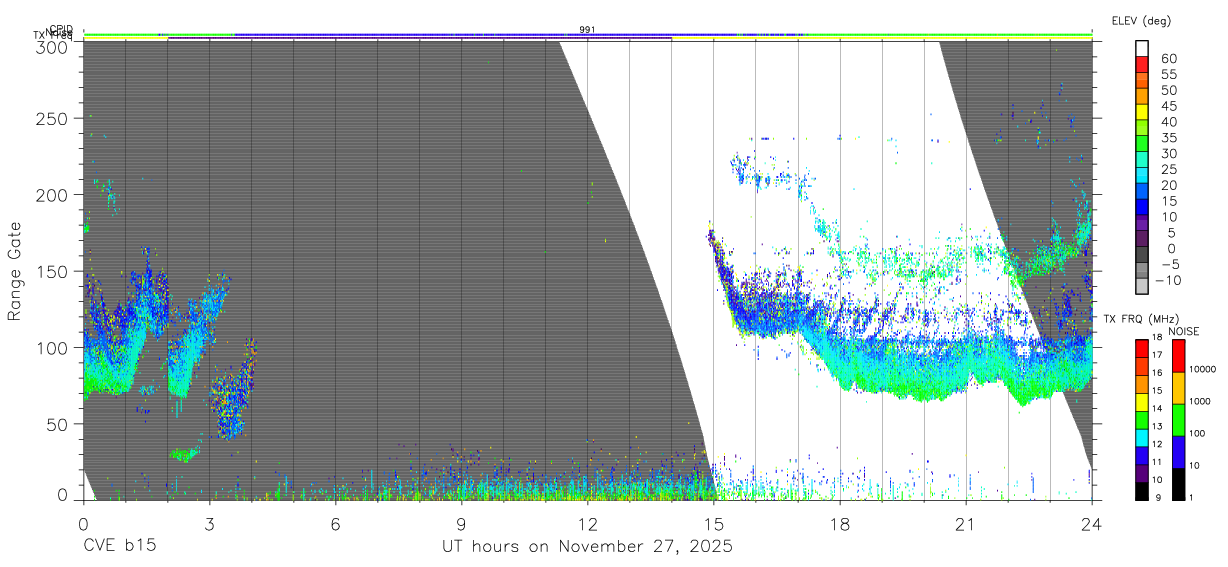Click the 'ELEV (deg)' legend title

pos(1141,21)
